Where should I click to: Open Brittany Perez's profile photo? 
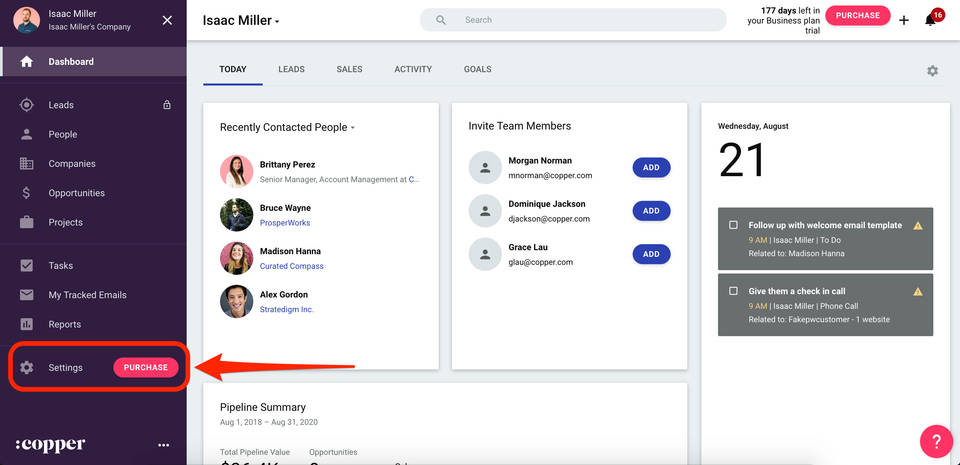pyautogui.click(x=236, y=171)
